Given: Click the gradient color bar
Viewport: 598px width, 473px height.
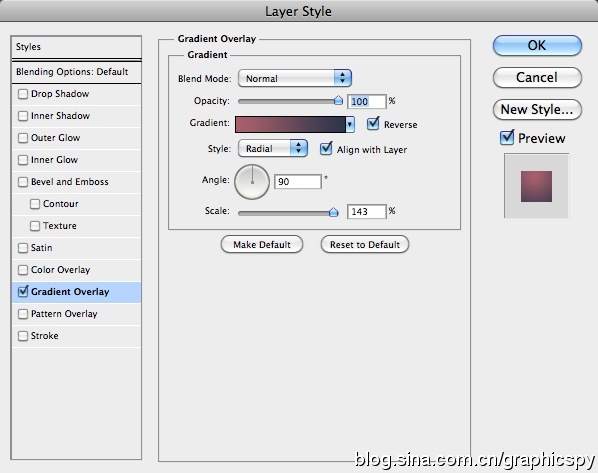Looking at the screenshot, I should pos(290,125).
